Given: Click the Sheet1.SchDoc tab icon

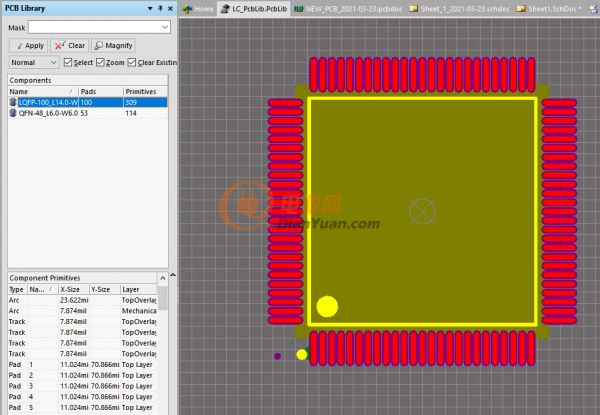Looking at the screenshot, I should [521, 9].
